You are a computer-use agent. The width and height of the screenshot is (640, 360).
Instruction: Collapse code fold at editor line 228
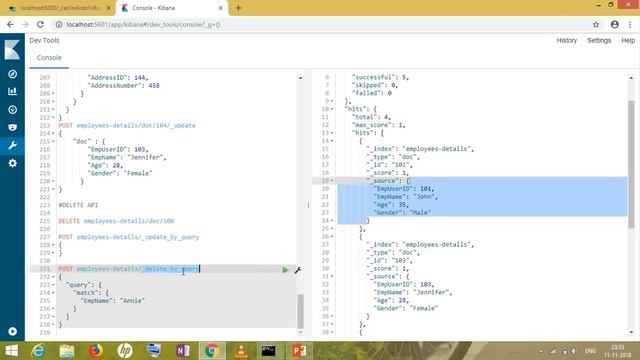tap(53, 245)
